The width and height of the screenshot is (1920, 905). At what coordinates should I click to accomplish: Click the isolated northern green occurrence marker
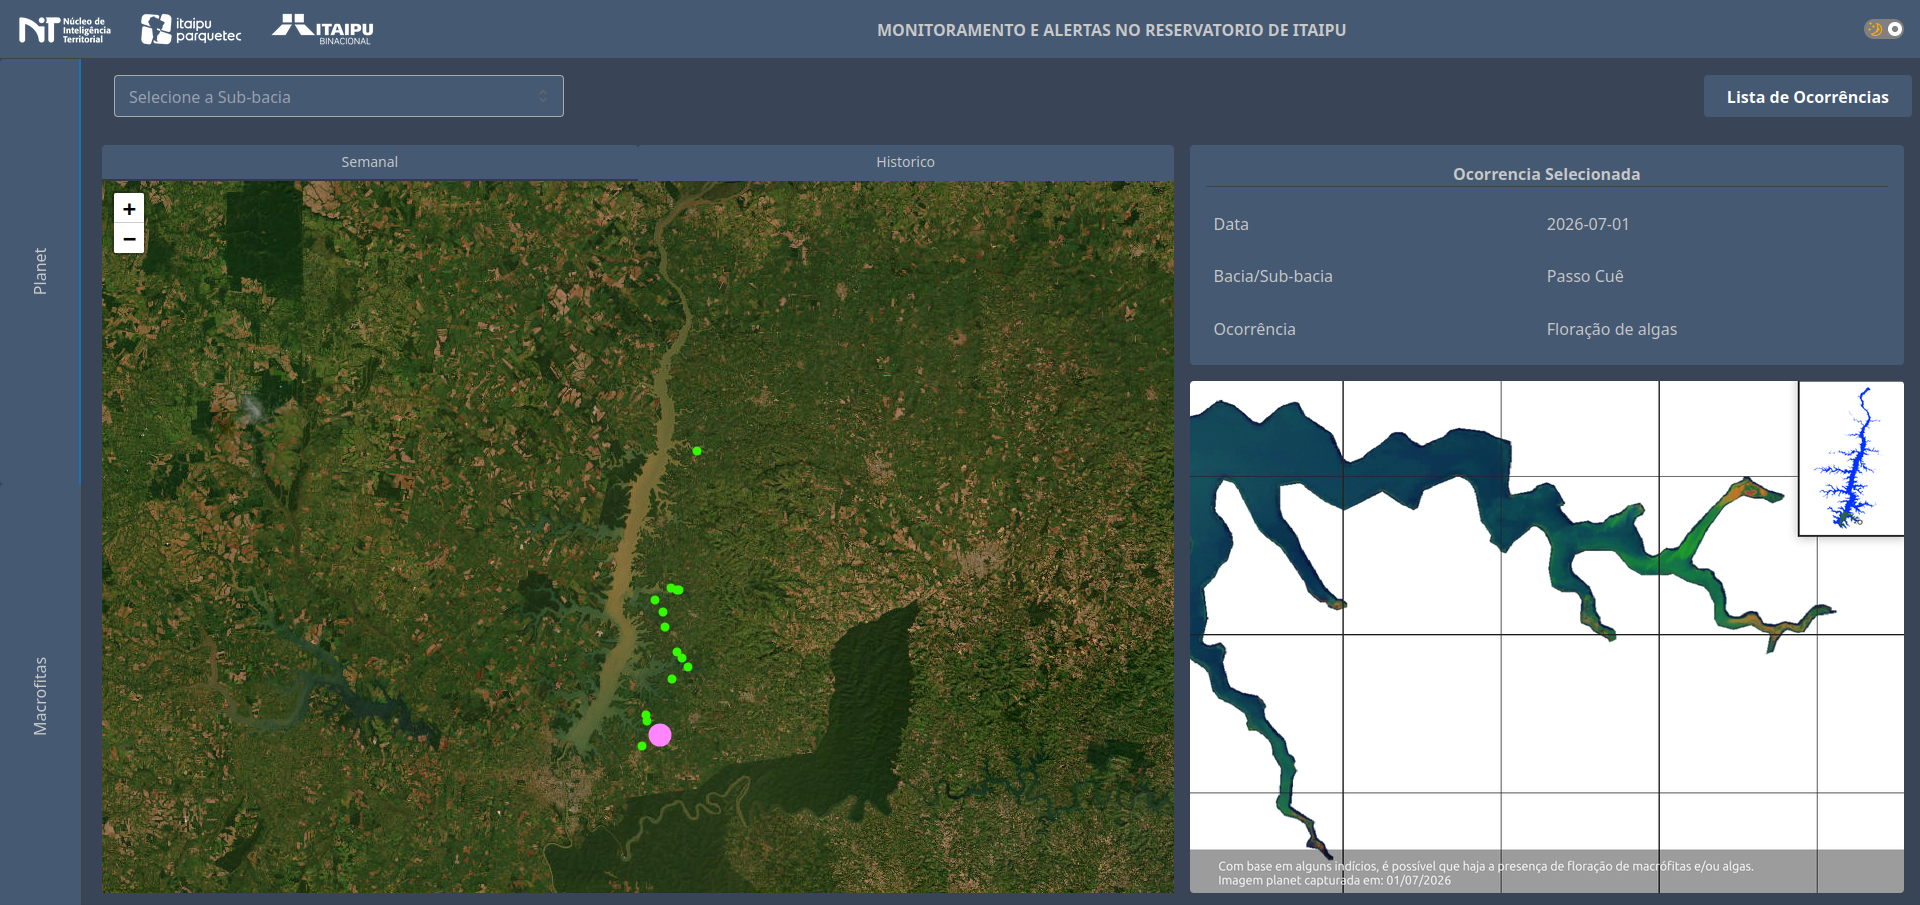click(x=697, y=451)
